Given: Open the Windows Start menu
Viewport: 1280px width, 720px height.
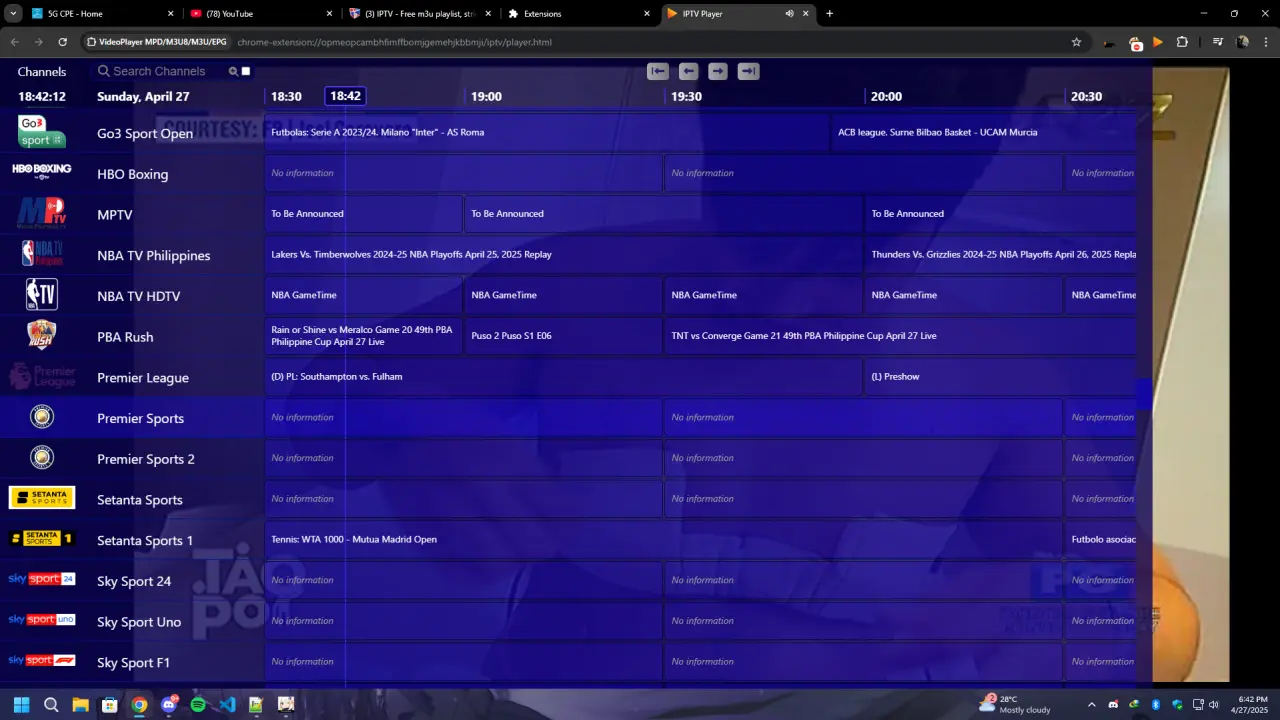Looking at the screenshot, I should [x=21, y=705].
